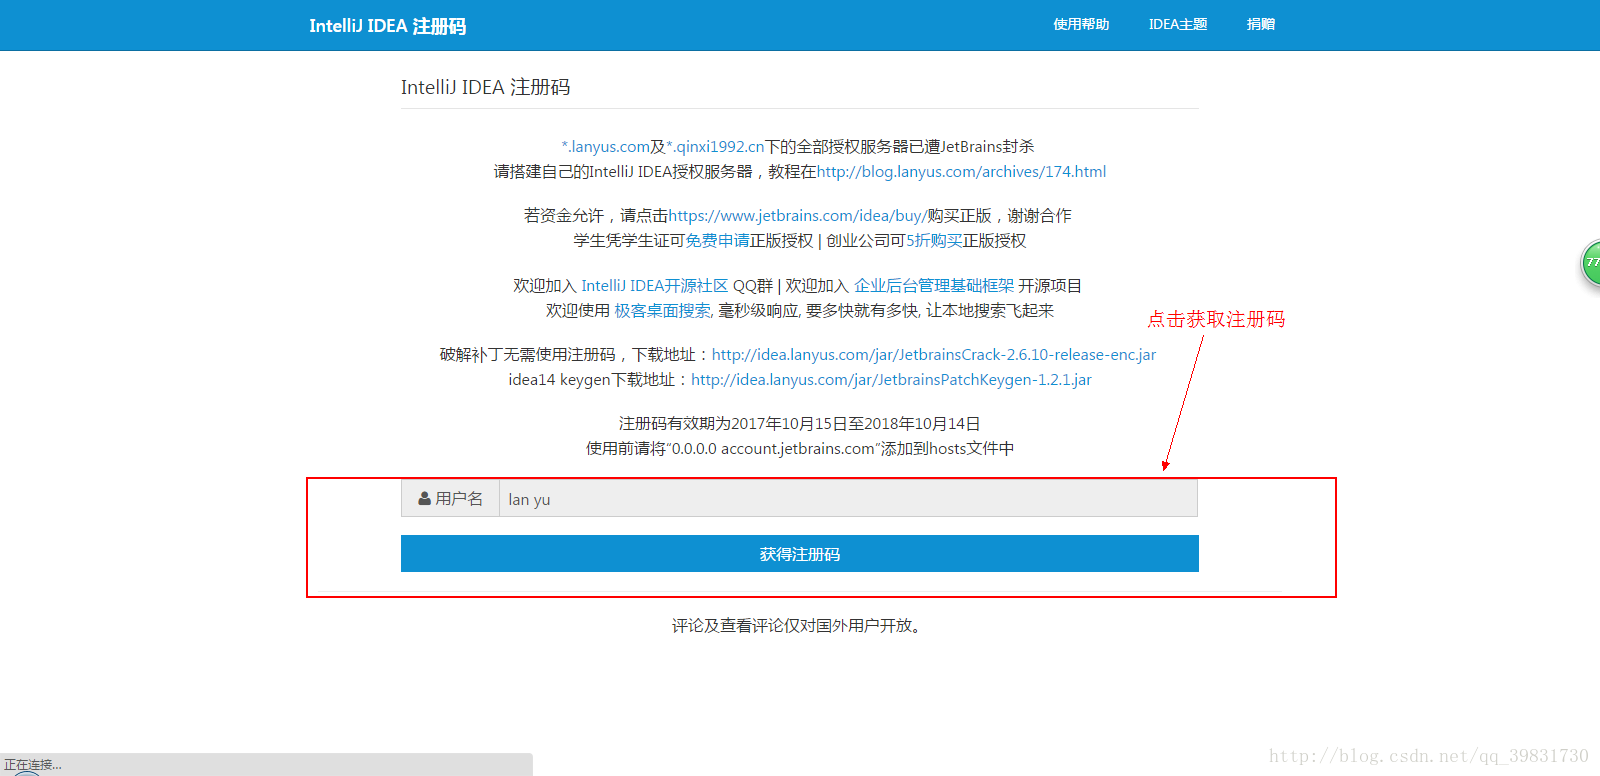Open the IntelliJ IDEA开源社区 link
This screenshot has height=776, width=1600.
(x=655, y=286)
